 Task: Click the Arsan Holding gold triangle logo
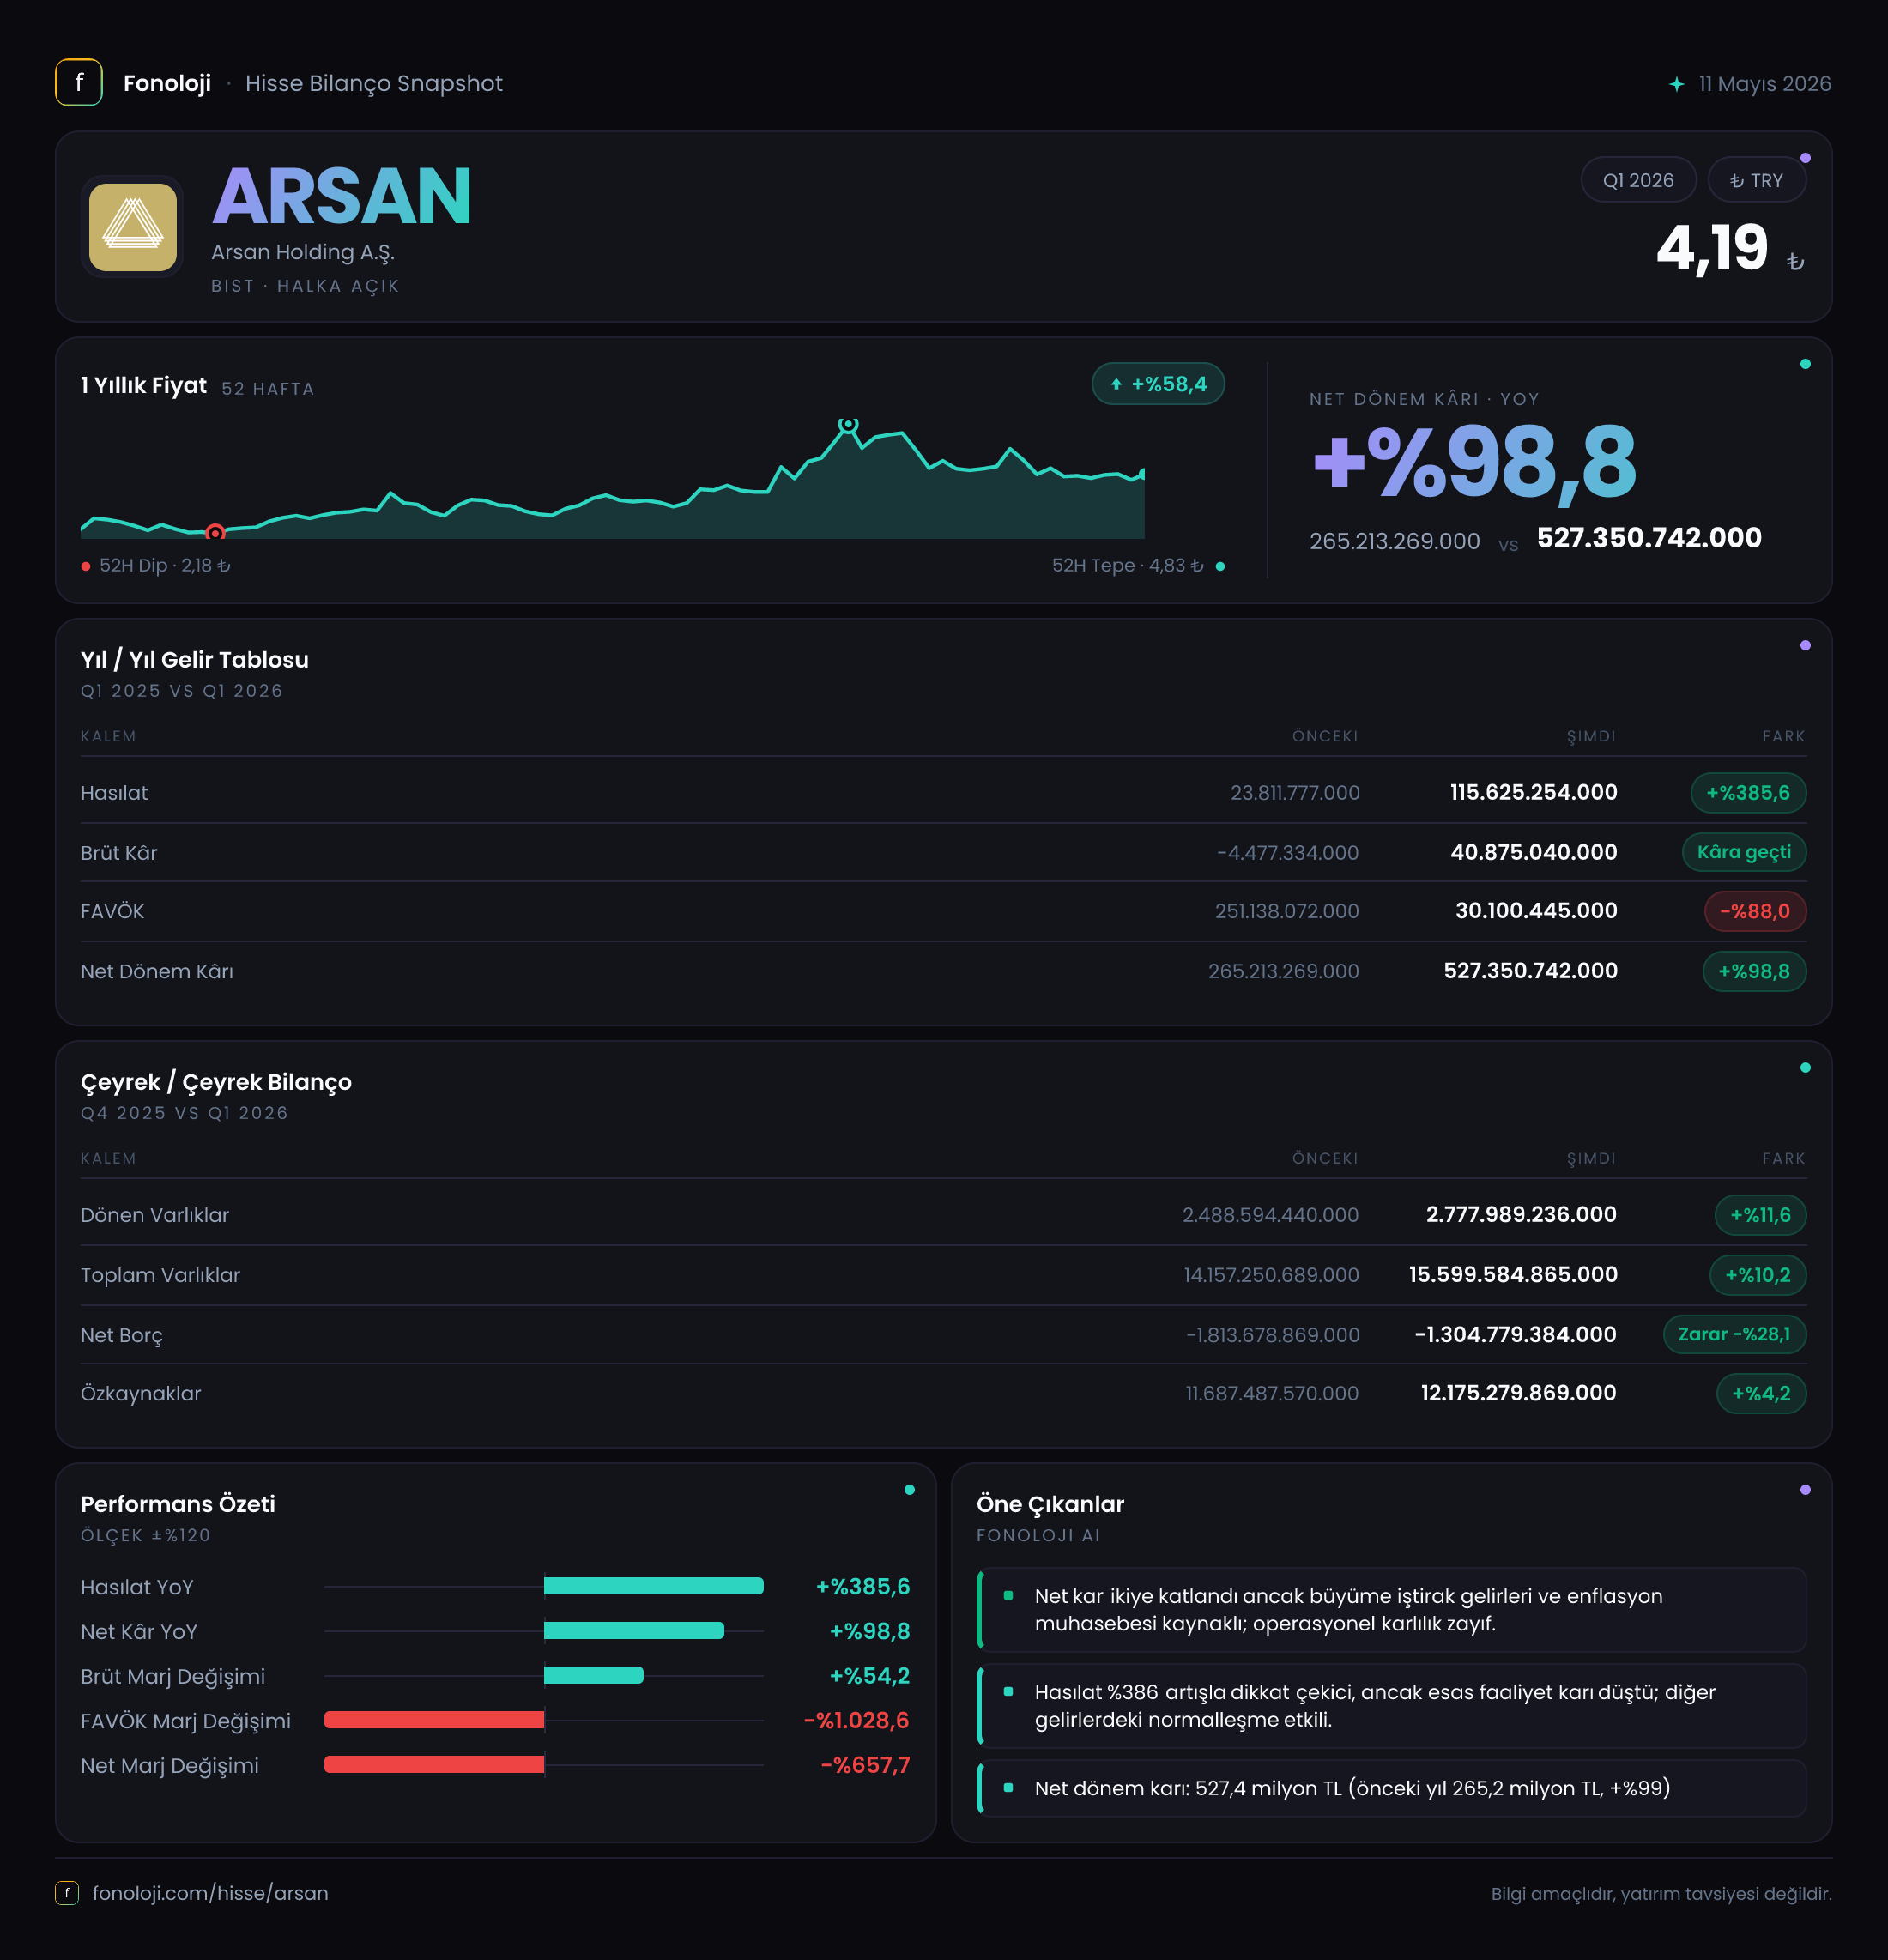tap(133, 227)
